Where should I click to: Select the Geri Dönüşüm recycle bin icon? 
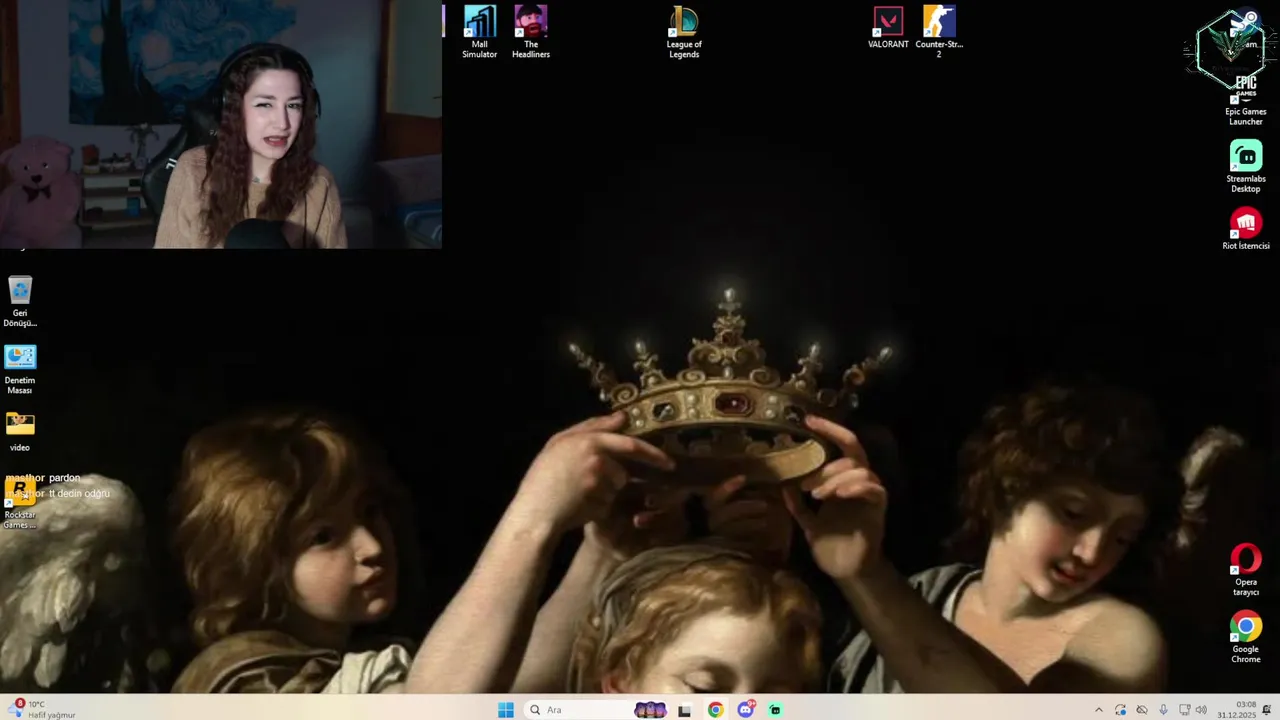coord(20,301)
